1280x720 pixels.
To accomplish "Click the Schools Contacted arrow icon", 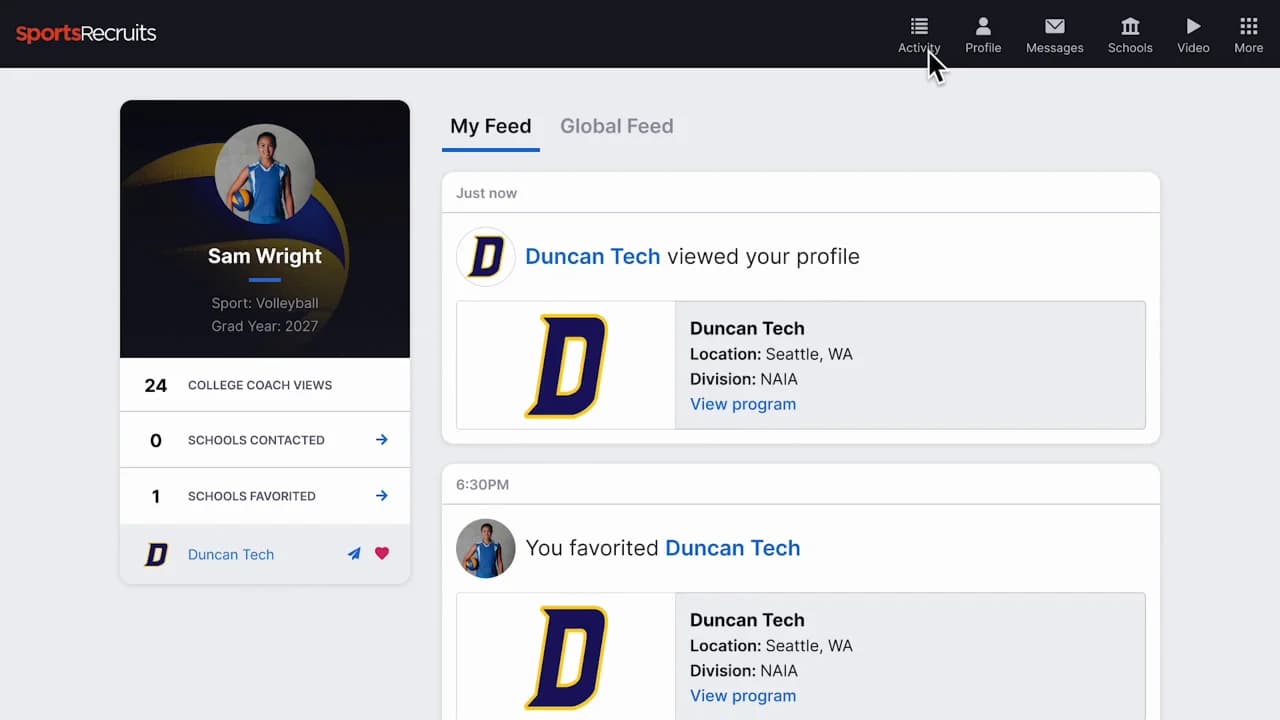I will 382,439.
